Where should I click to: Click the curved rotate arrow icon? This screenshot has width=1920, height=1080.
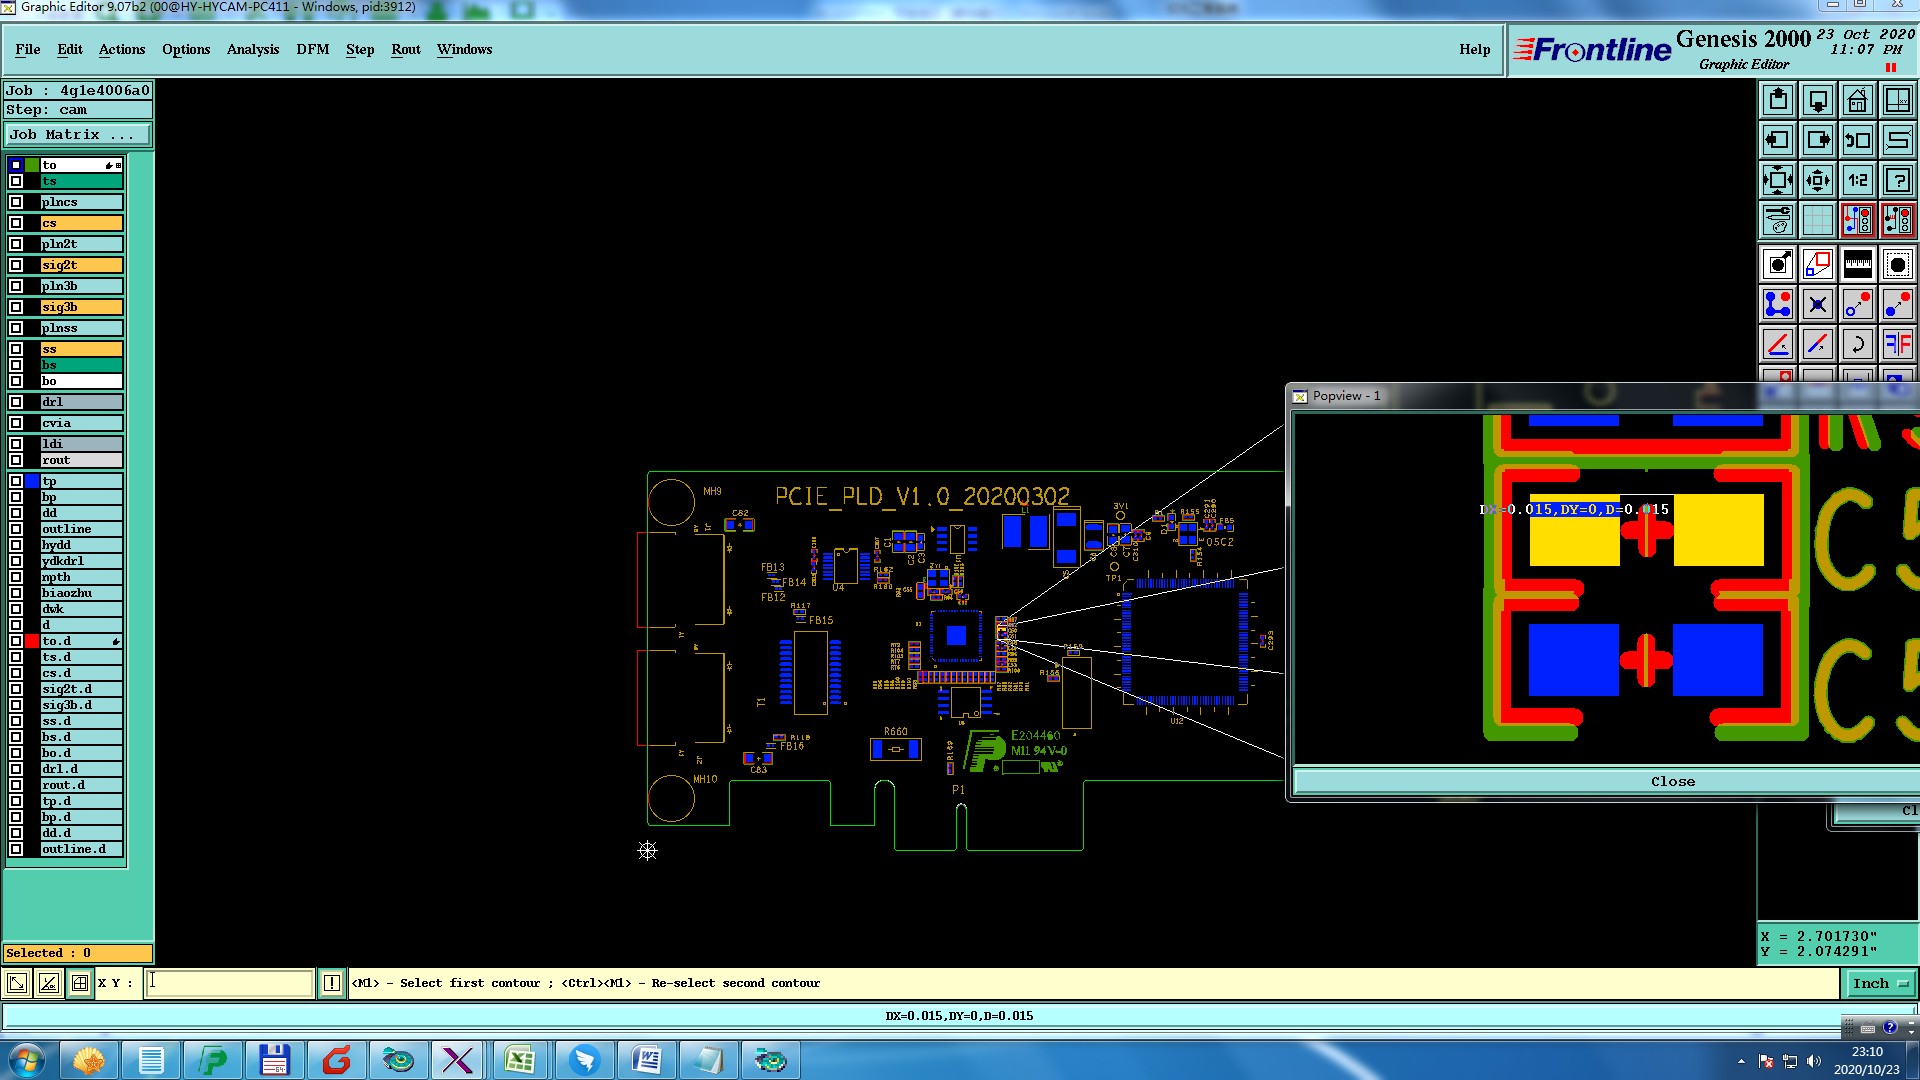1858,344
